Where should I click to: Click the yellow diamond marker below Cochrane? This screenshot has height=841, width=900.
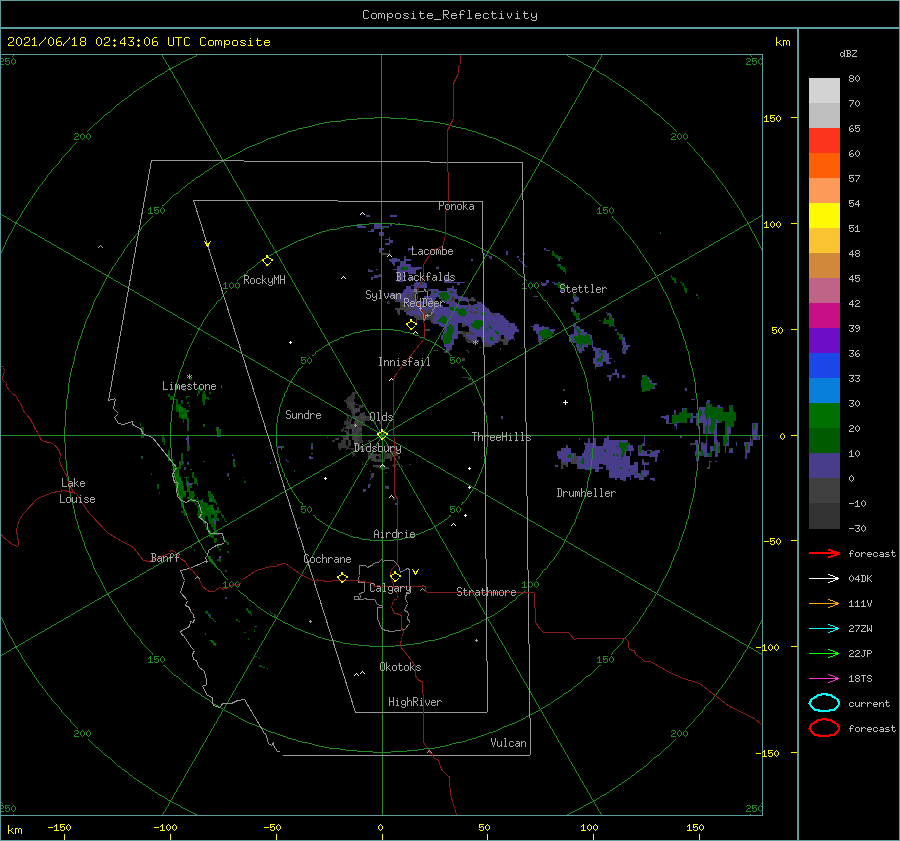342,577
